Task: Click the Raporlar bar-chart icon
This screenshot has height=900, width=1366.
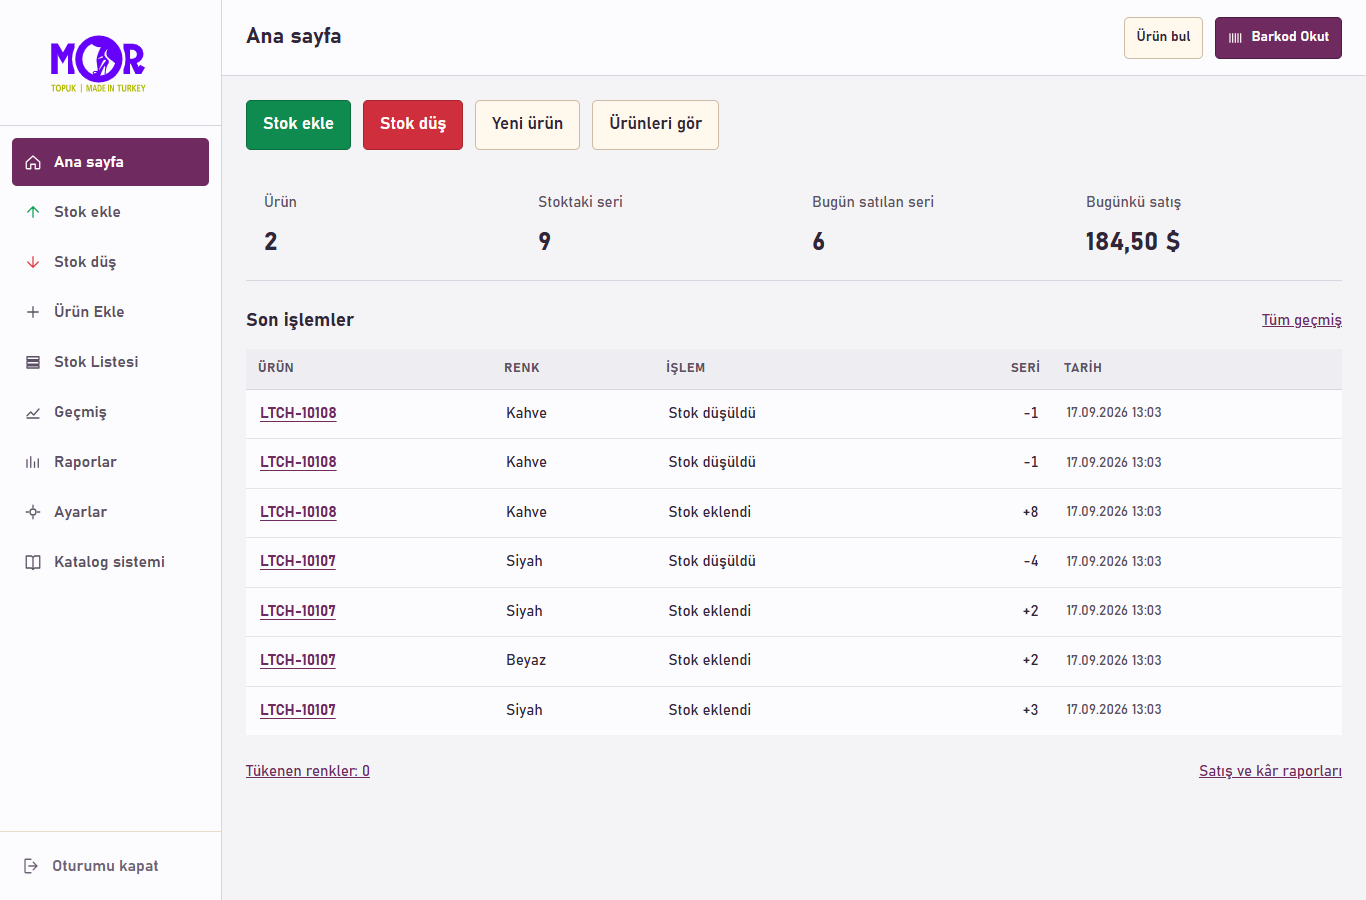Action: [33, 462]
